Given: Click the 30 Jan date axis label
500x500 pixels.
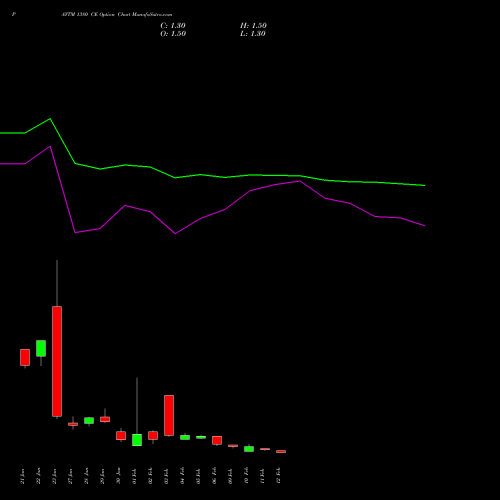Looking at the screenshot, I should point(118,476).
